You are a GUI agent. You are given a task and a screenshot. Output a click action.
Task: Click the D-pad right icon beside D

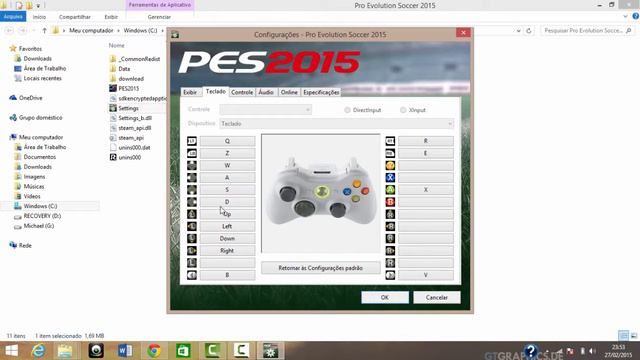coord(191,202)
